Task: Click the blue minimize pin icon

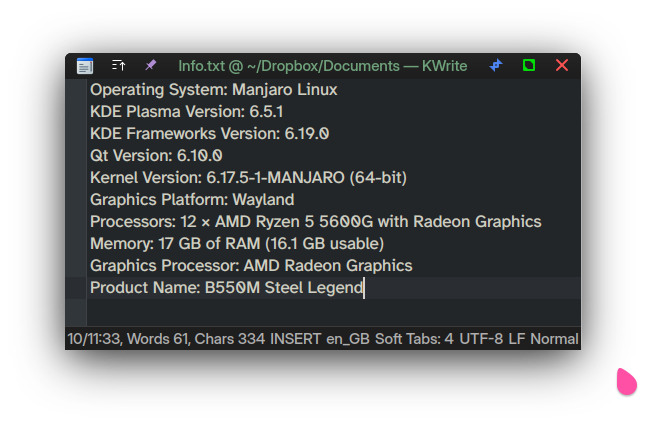Action: tap(496, 65)
